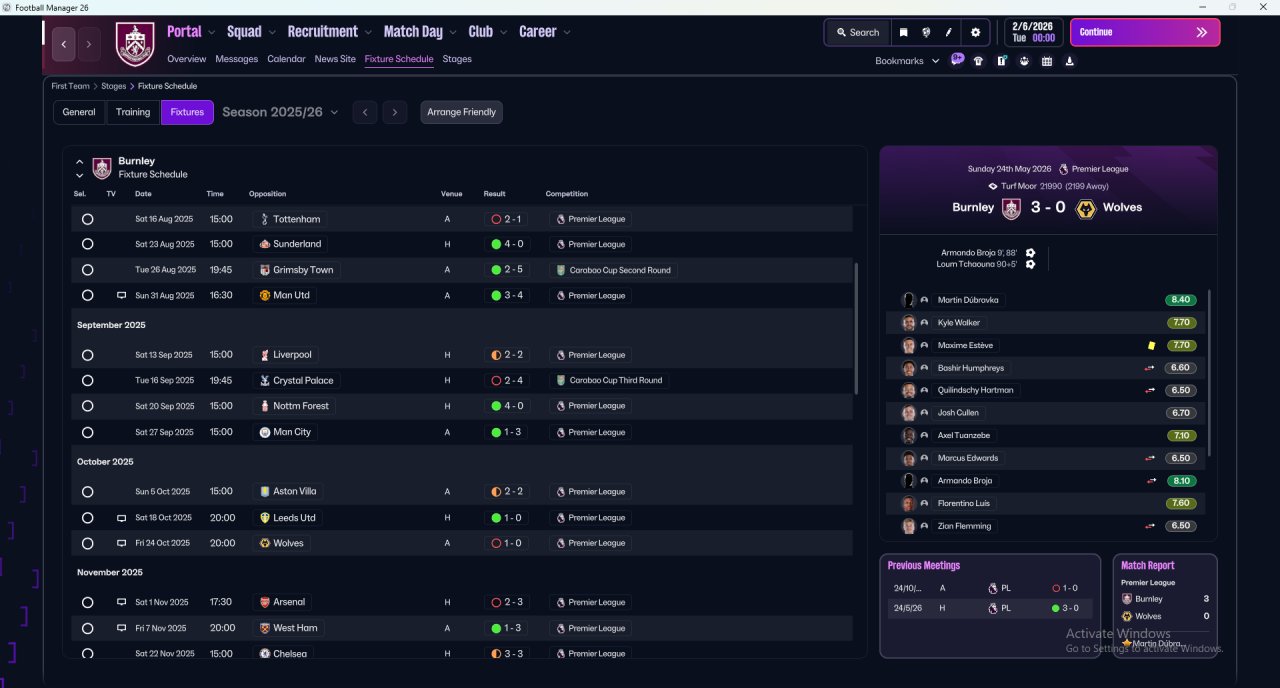
Task: Click the goal icon beside Armando Broja scorer
Action: tap(1030, 253)
